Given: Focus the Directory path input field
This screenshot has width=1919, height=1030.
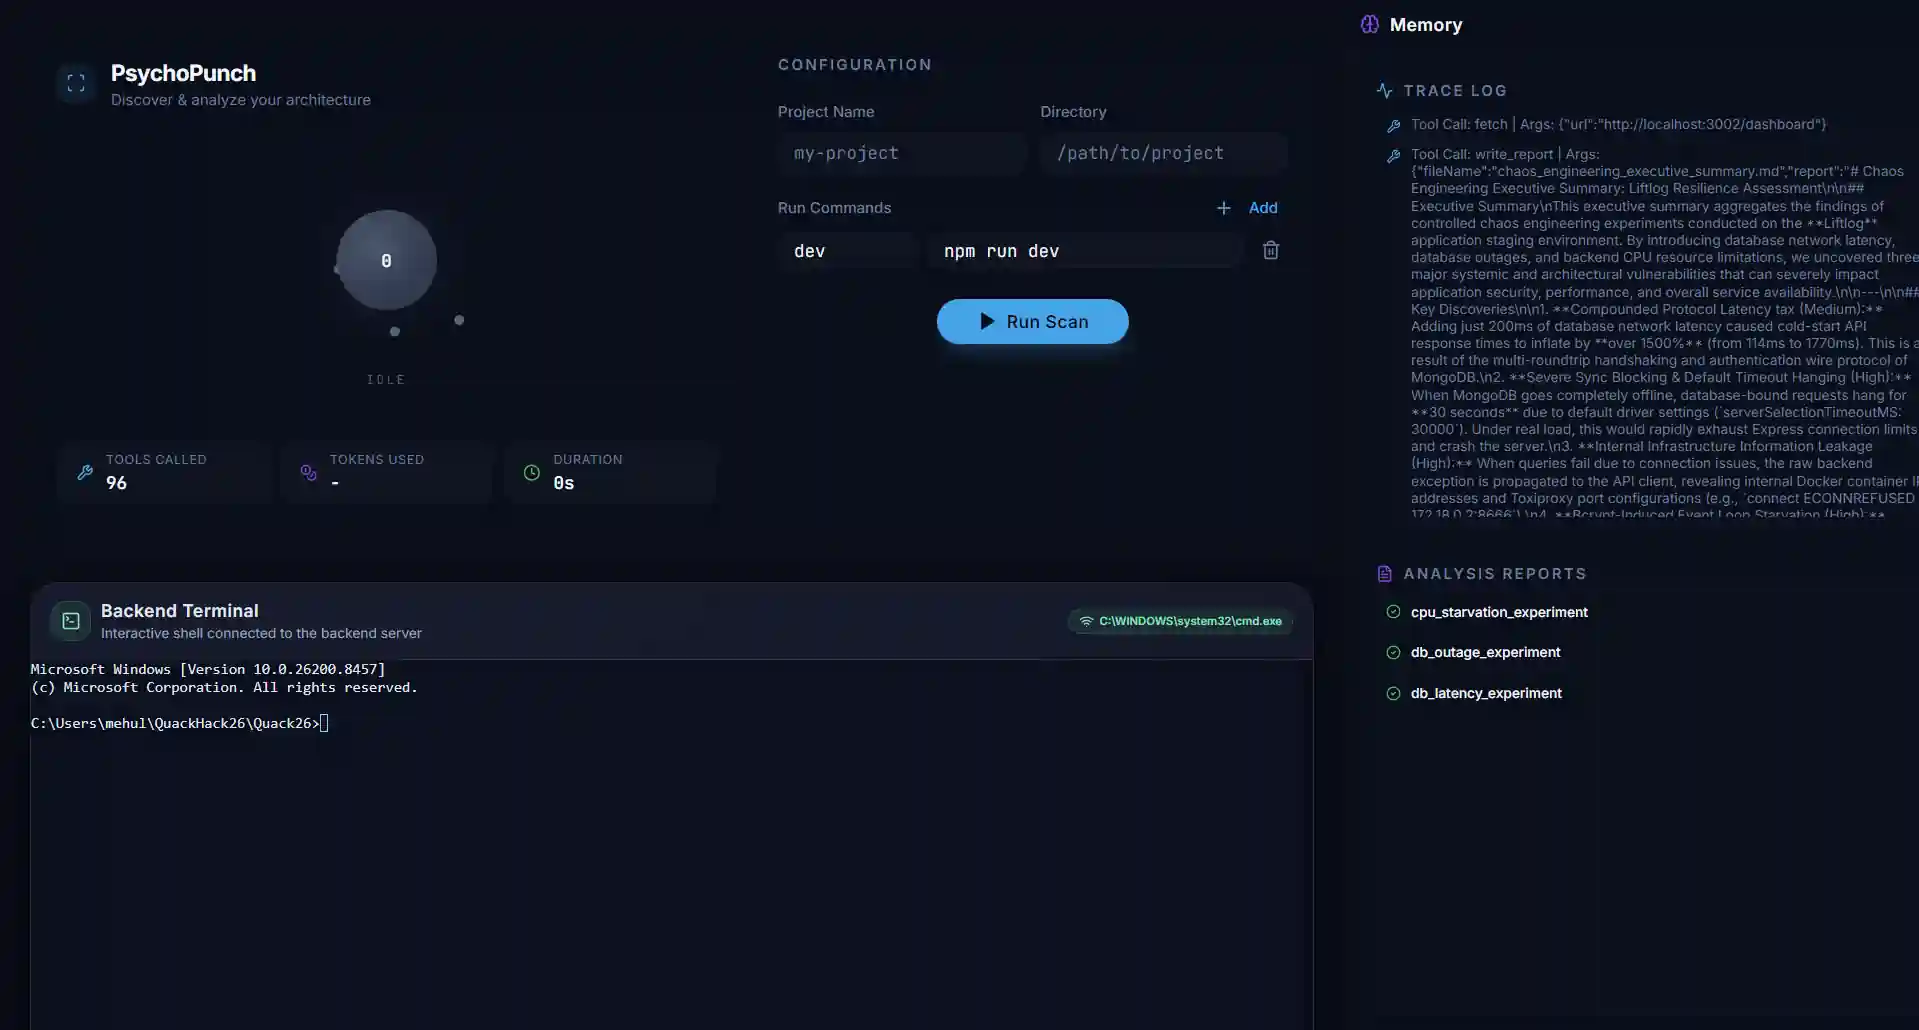Looking at the screenshot, I should (x=1164, y=153).
